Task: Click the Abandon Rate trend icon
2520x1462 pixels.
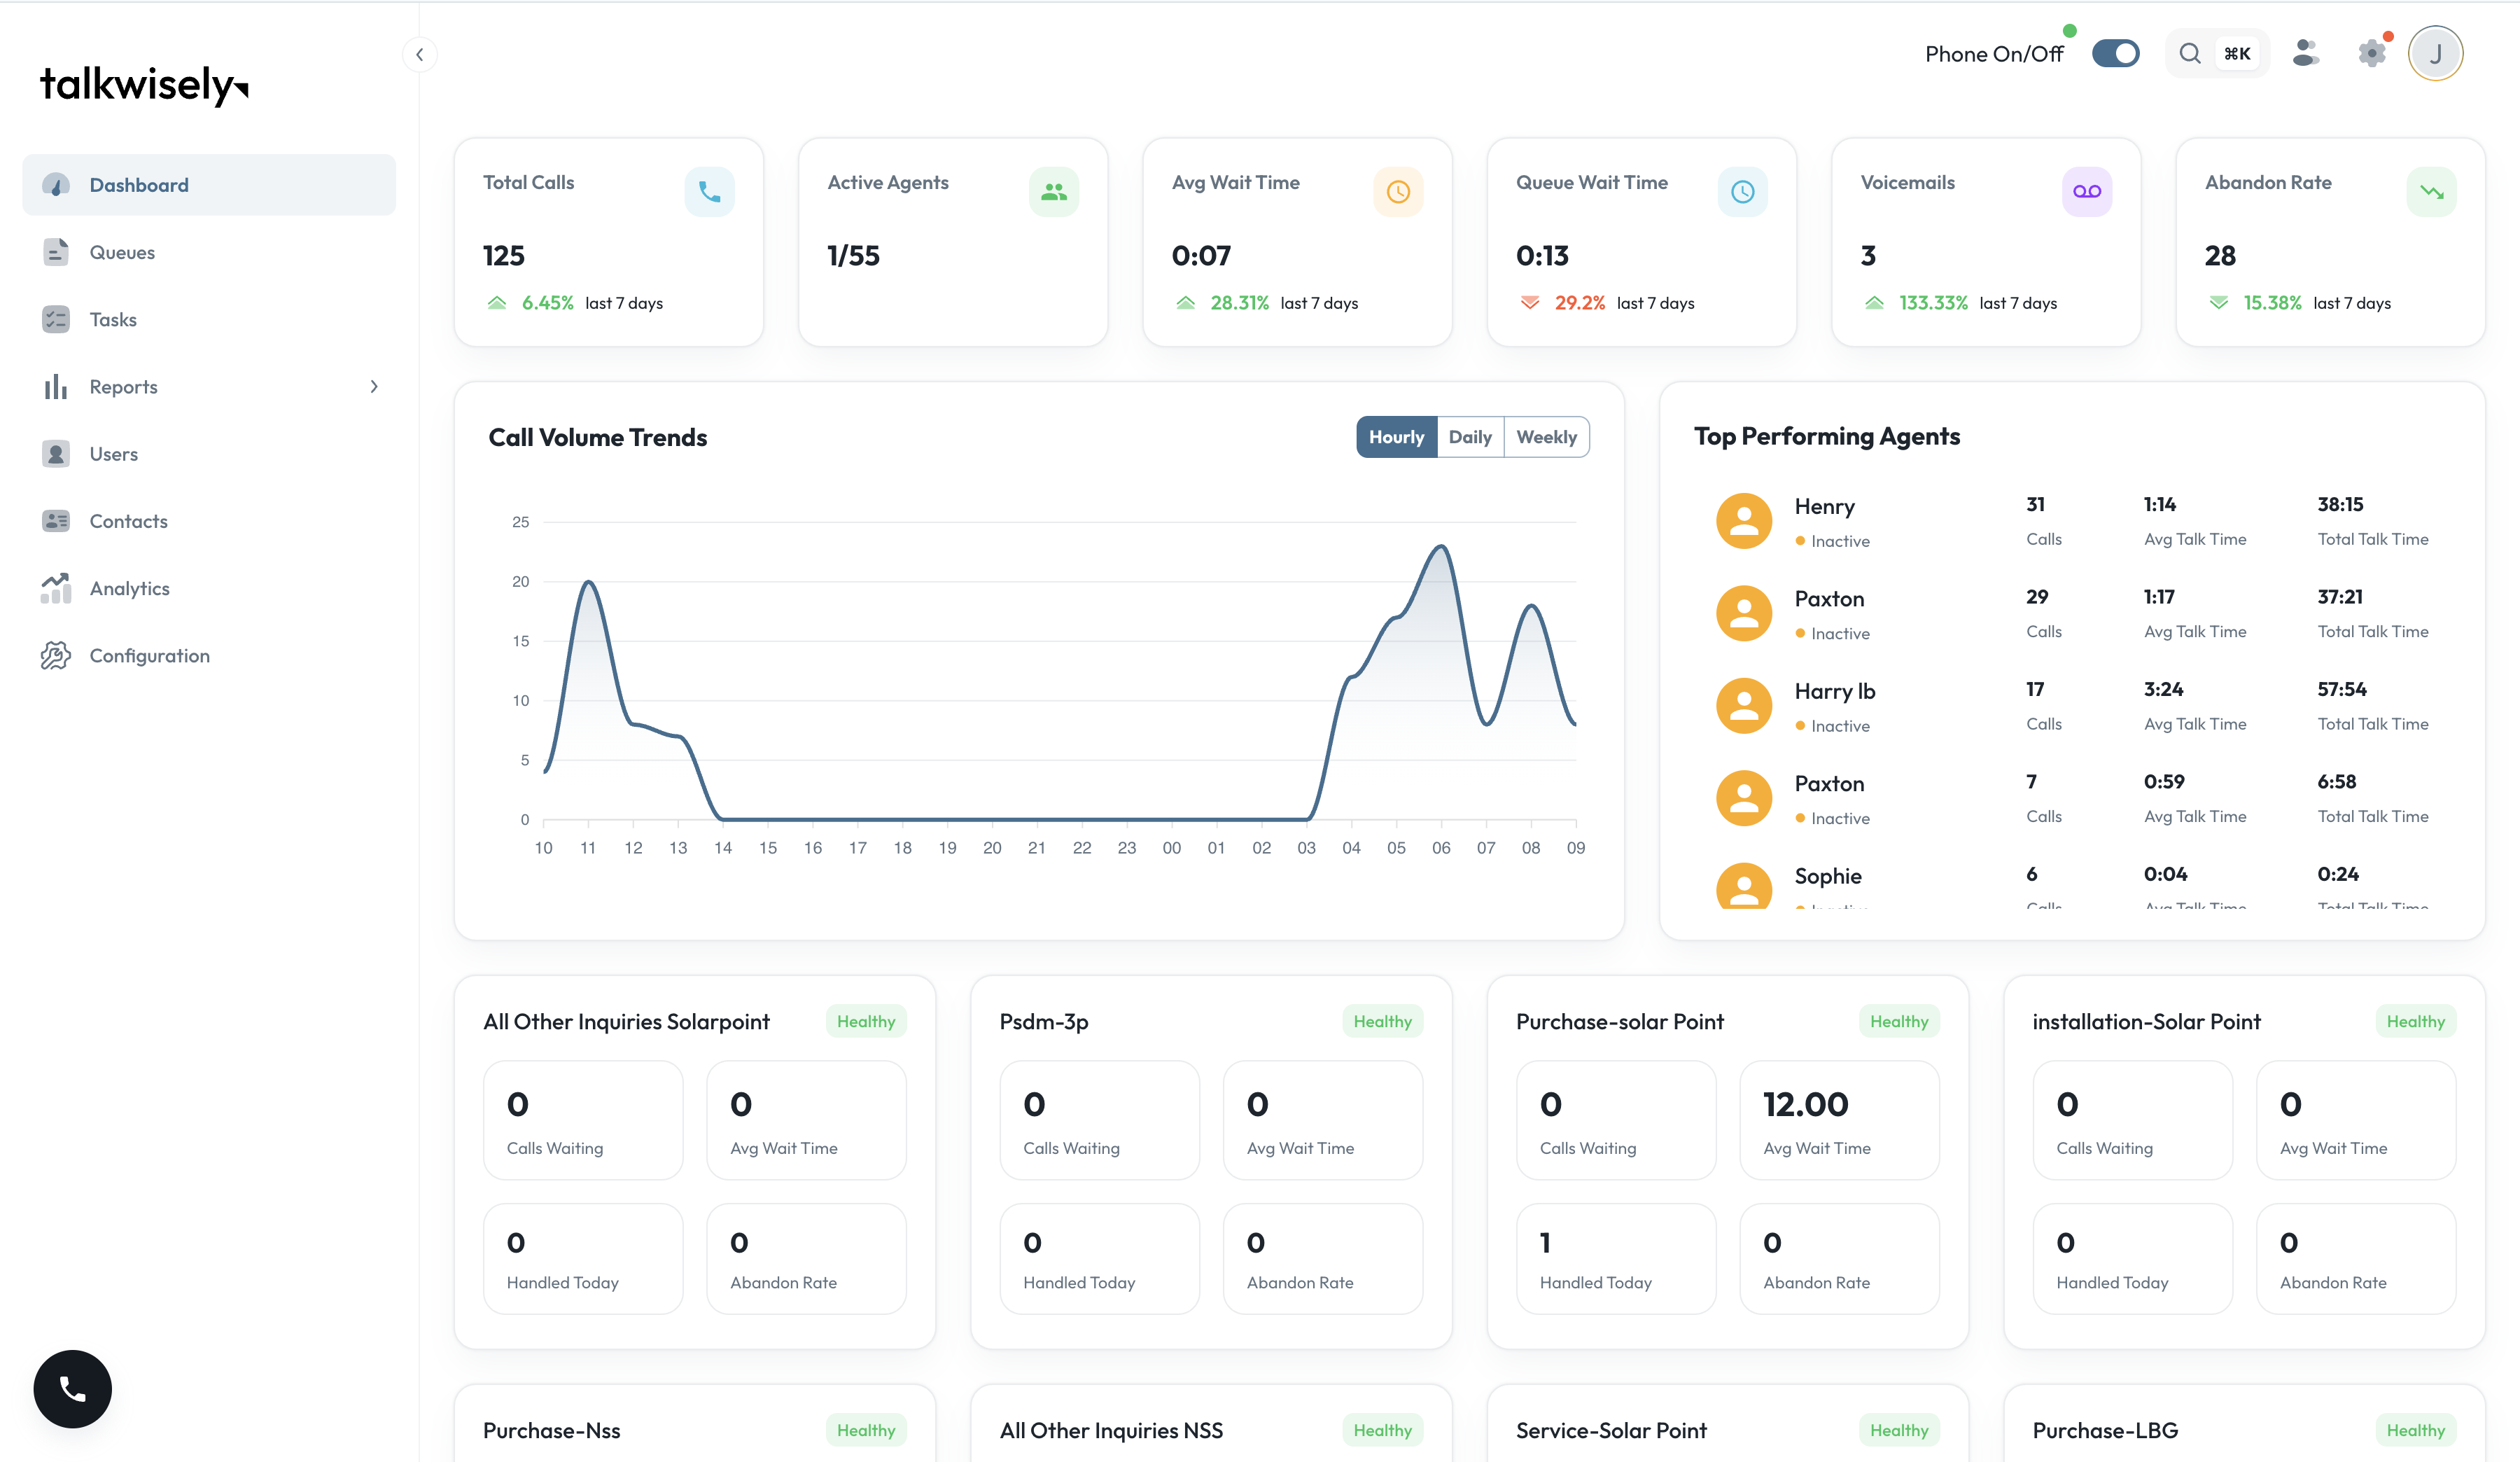Action: click(2431, 192)
